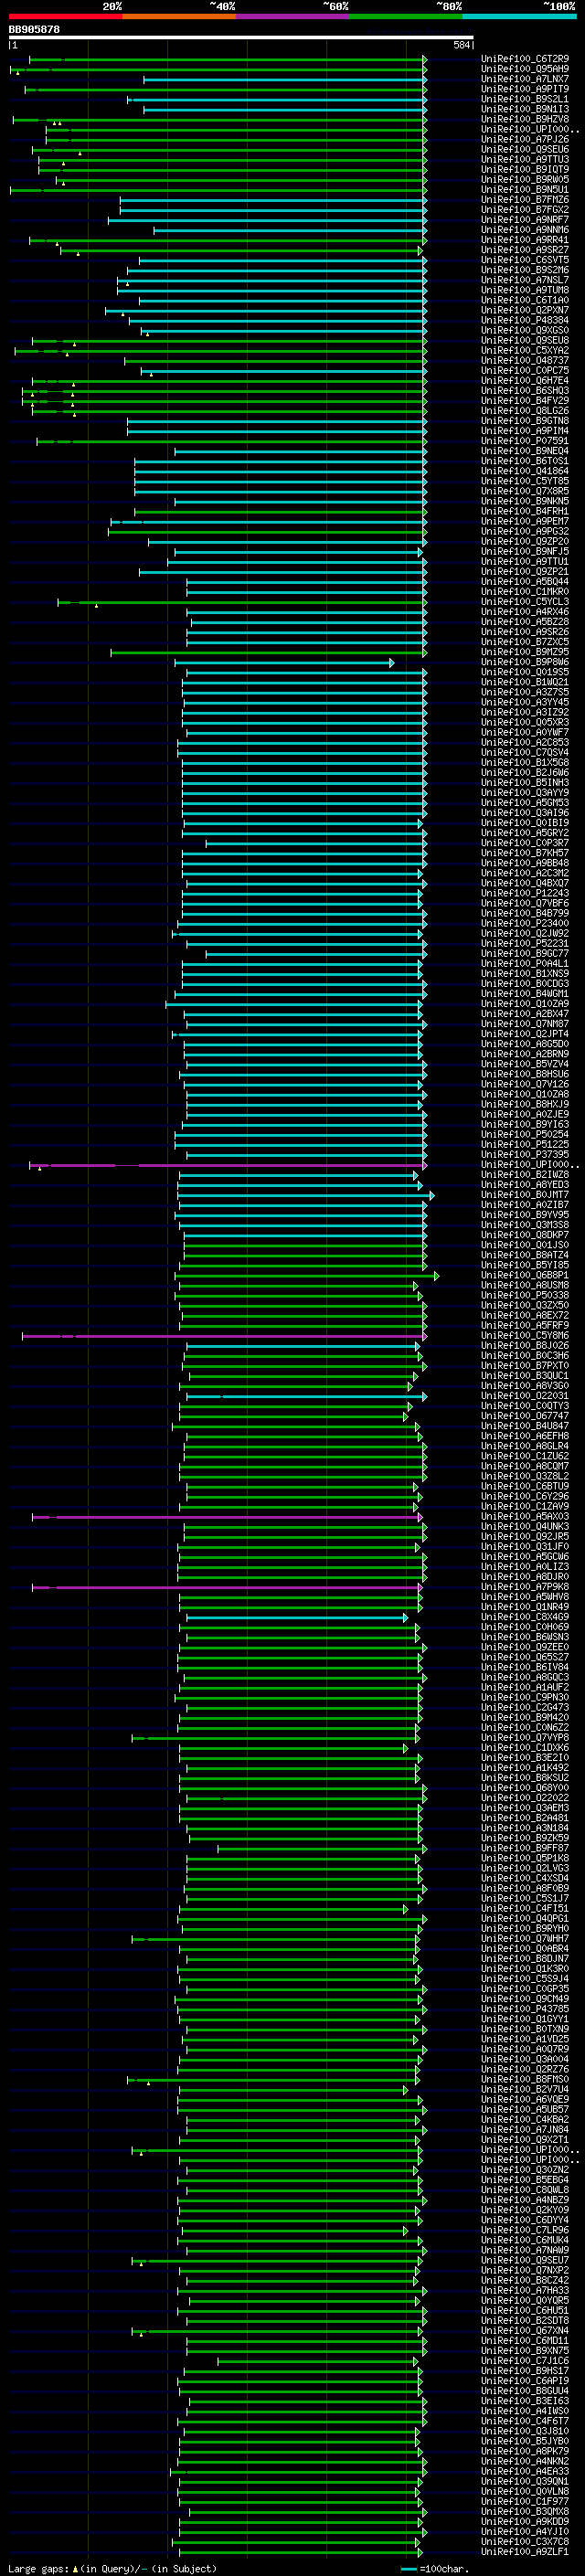Screen dimensions: 585x2576
Task: Click the purple ~60% identity legend segment
Action: click(x=292, y=16)
